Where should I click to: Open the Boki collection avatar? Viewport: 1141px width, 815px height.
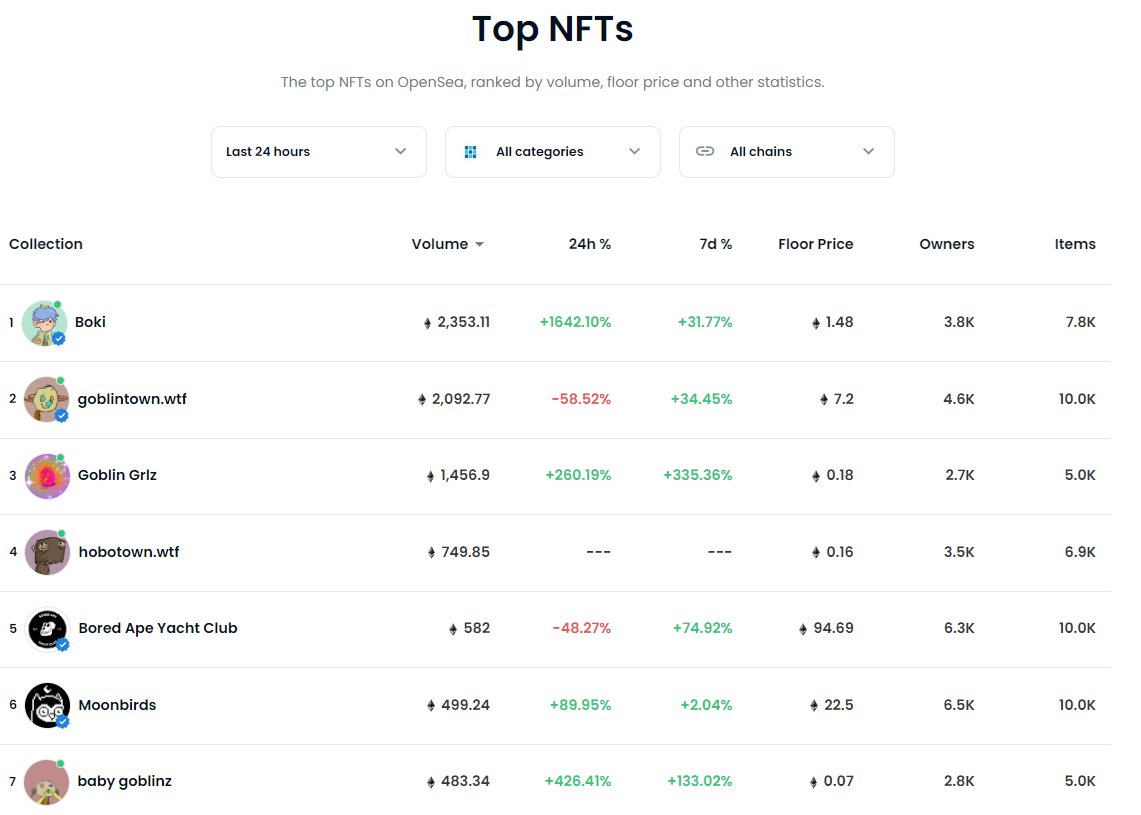click(44, 323)
